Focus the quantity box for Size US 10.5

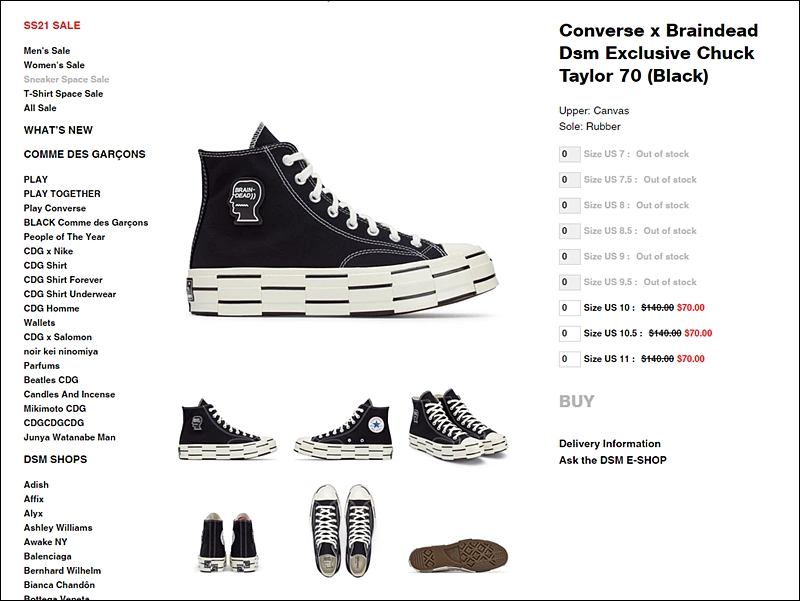(569, 333)
